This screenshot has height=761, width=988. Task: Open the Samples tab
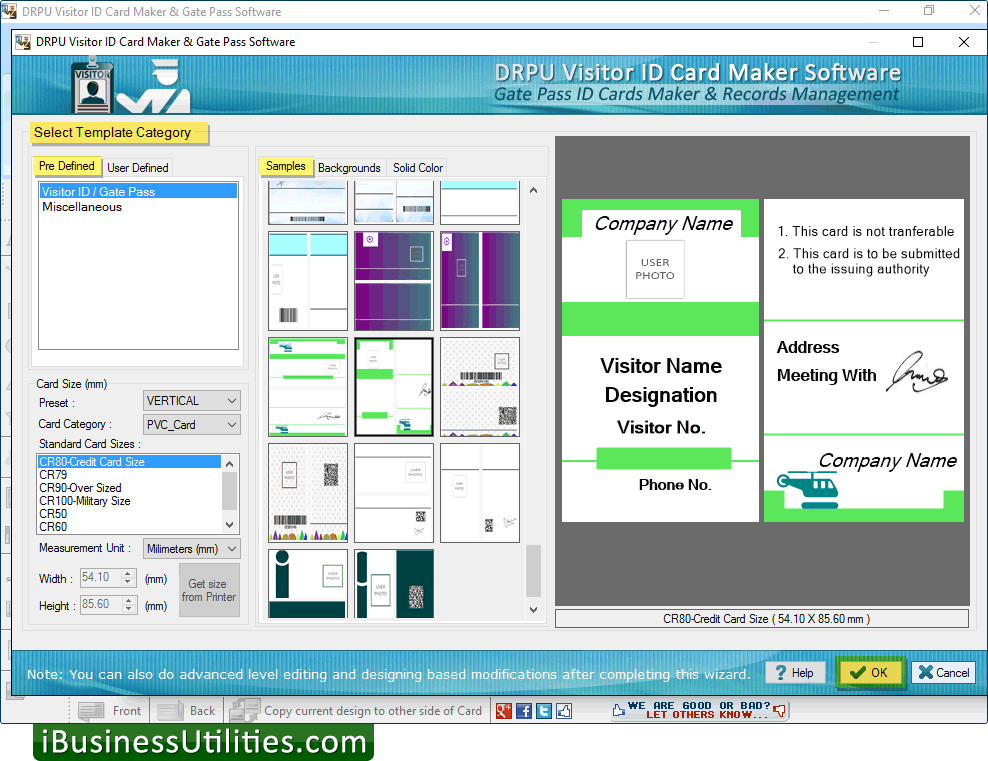pyautogui.click(x=285, y=166)
